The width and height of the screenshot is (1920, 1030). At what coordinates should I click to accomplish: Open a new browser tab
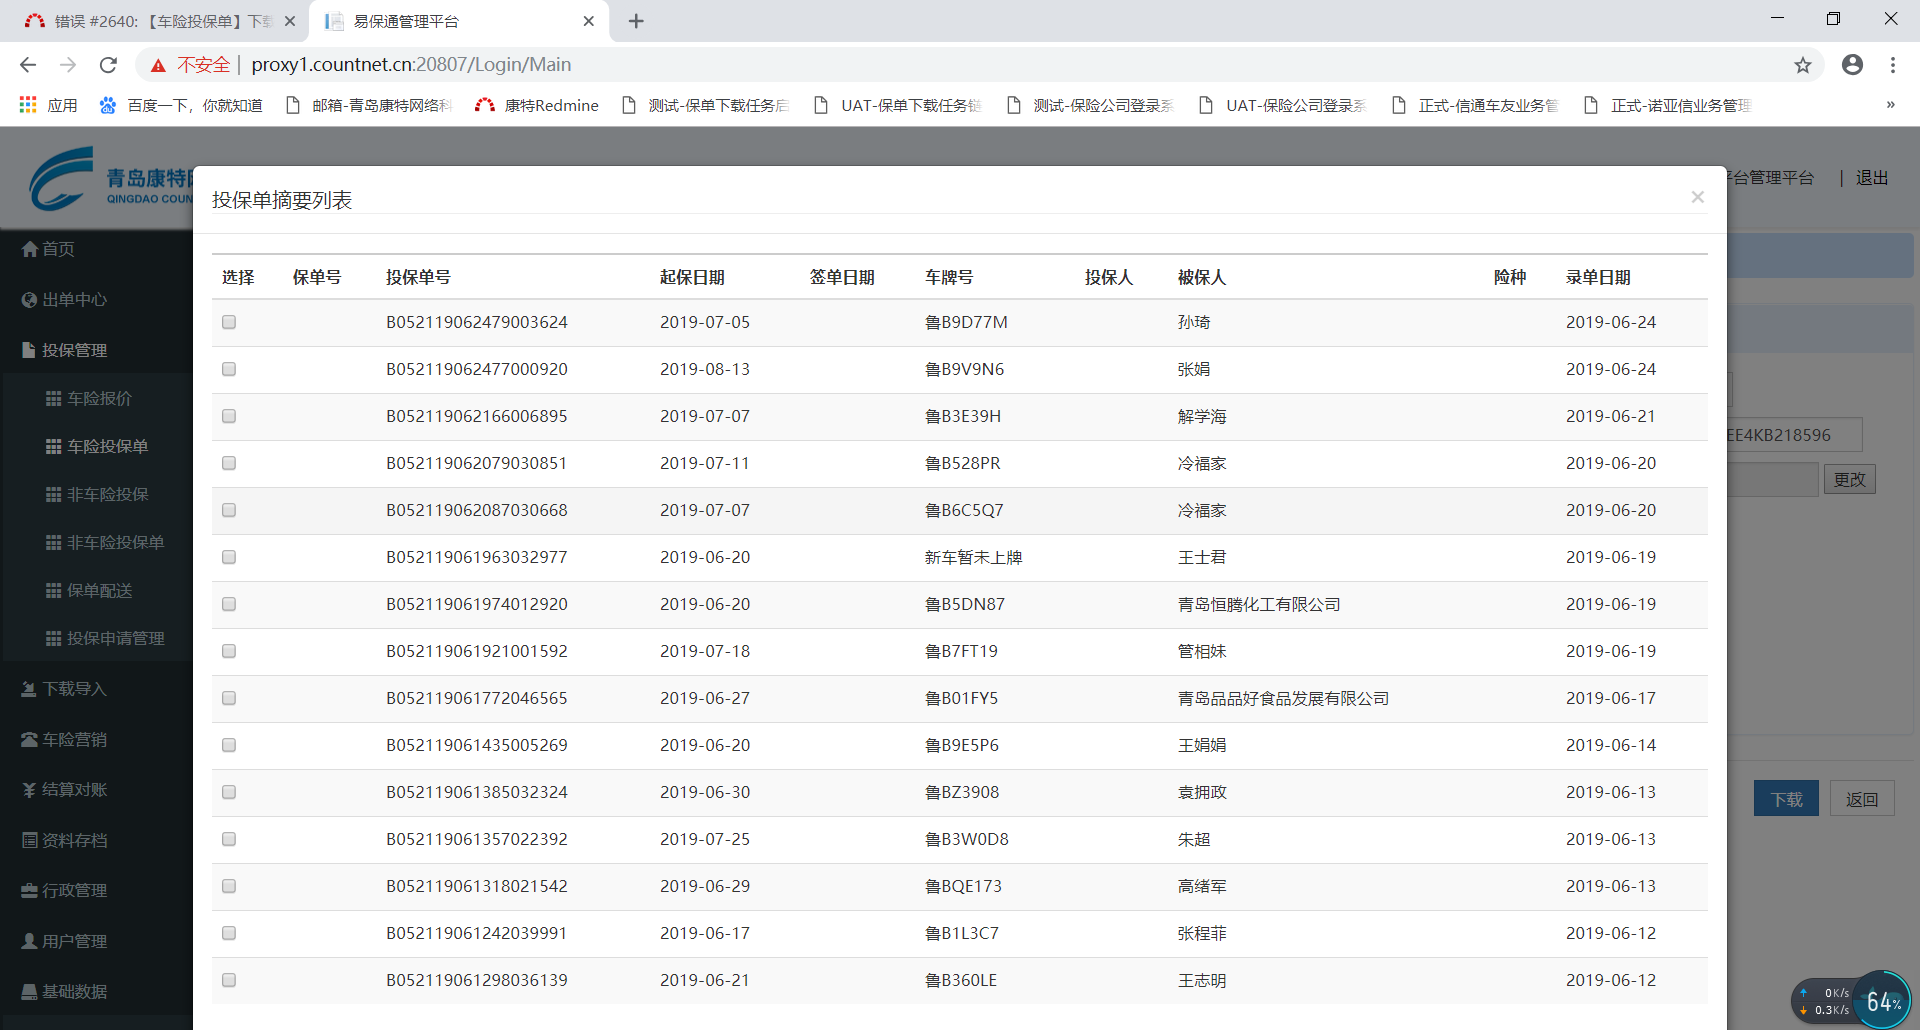point(636,21)
